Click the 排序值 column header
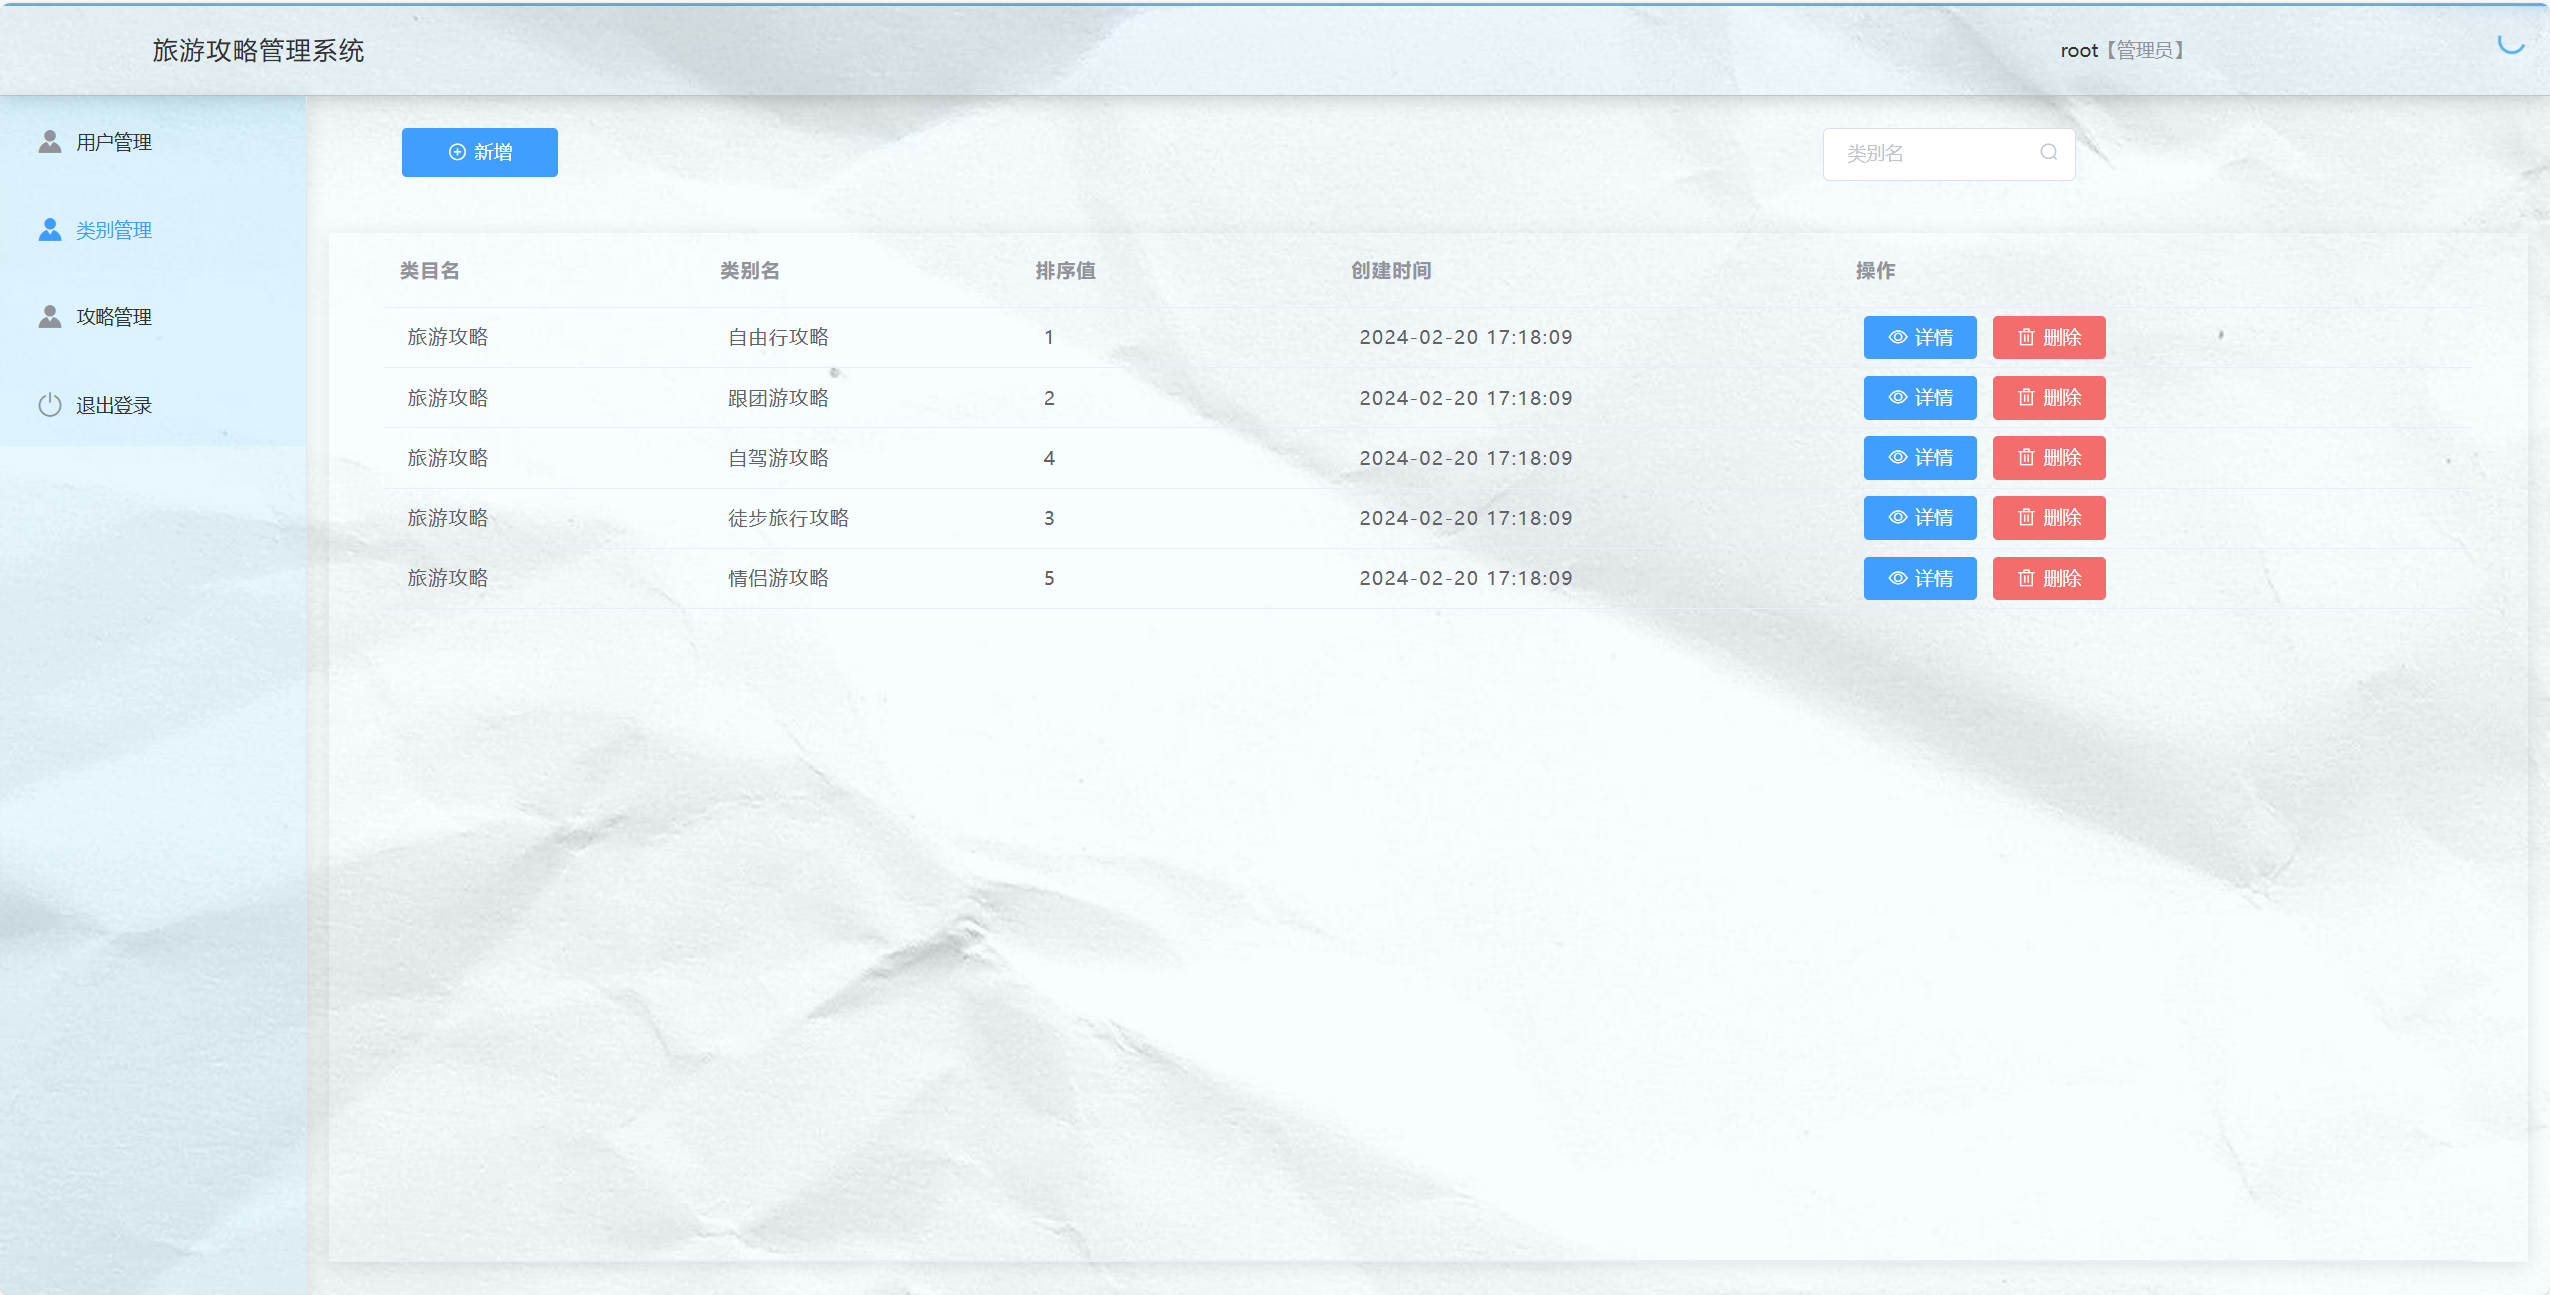Image resolution: width=2550 pixels, height=1295 pixels. coord(1065,271)
